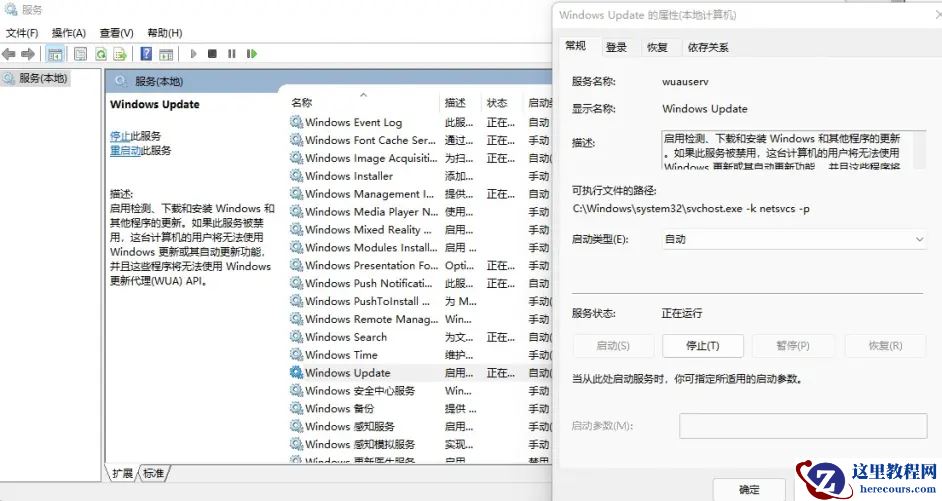
Task: Select the Windows Installer service row
Action: pyautogui.click(x=419, y=176)
